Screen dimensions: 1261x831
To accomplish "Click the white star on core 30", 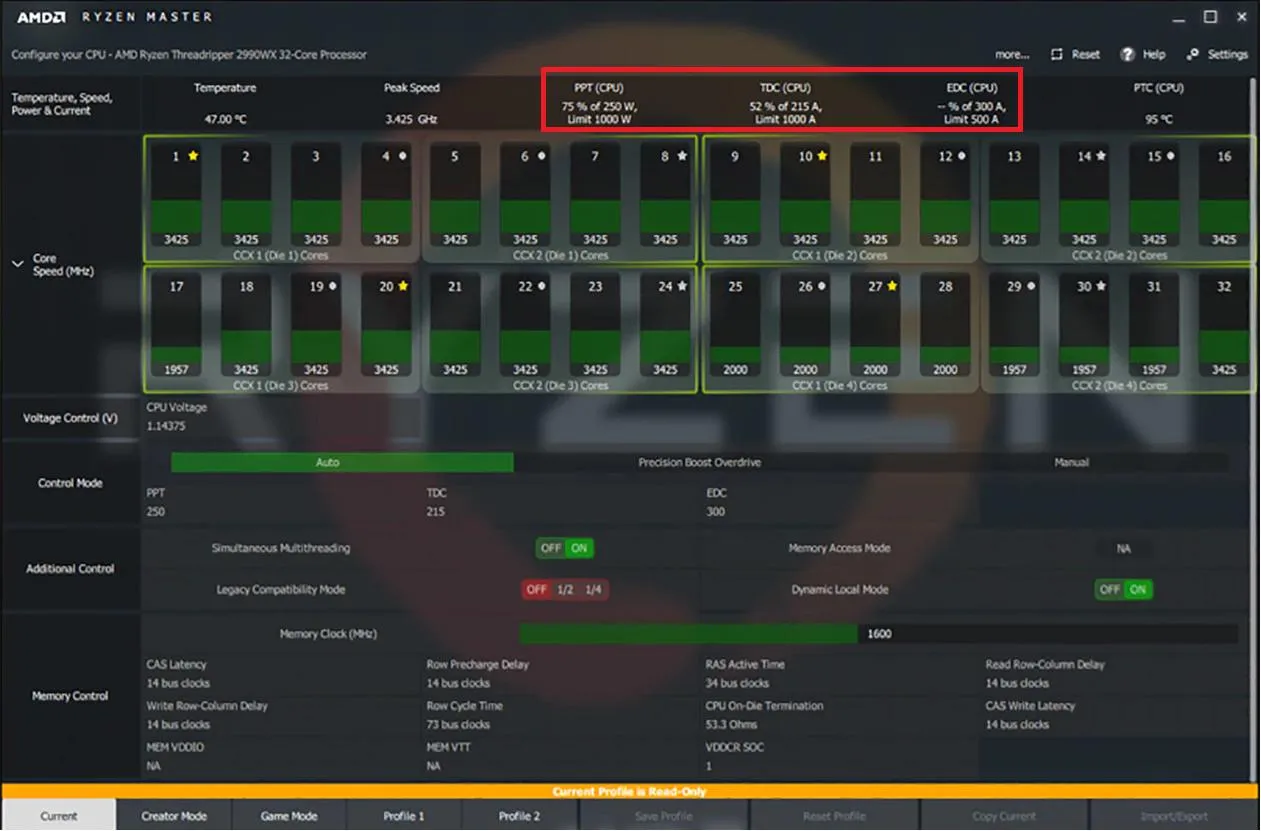I will point(1101,286).
